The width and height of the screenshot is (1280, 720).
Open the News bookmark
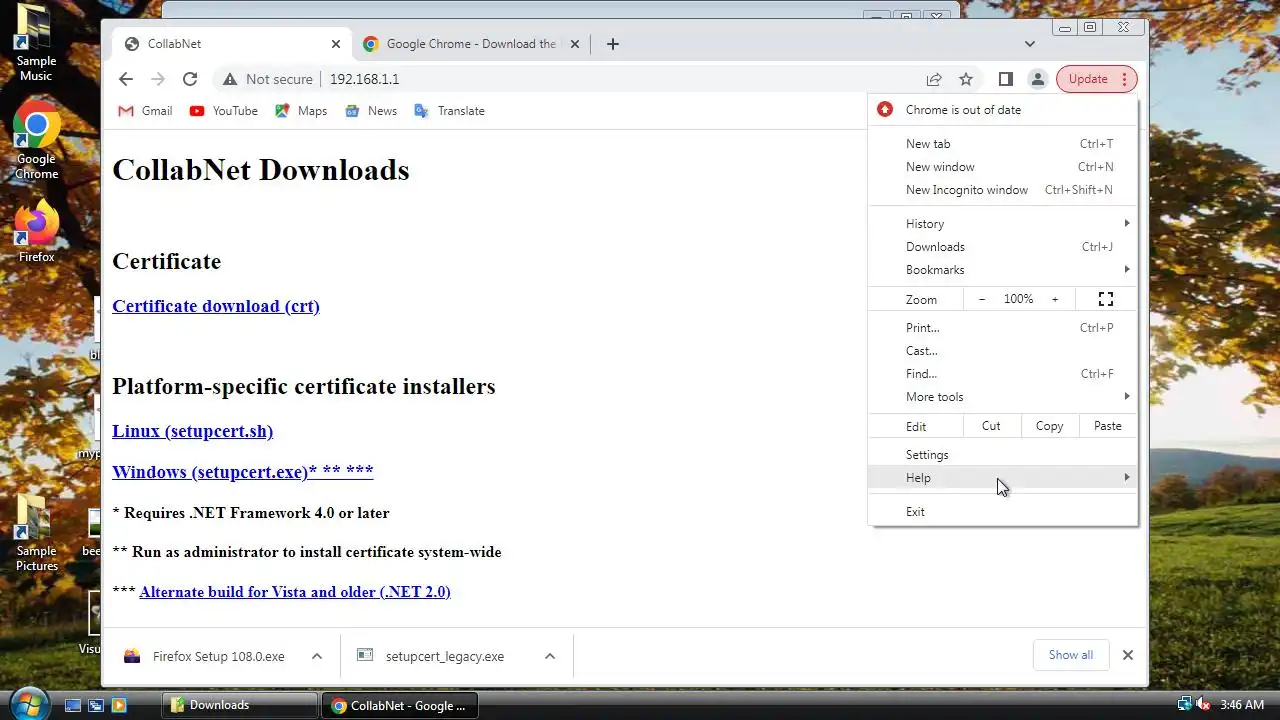click(371, 111)
